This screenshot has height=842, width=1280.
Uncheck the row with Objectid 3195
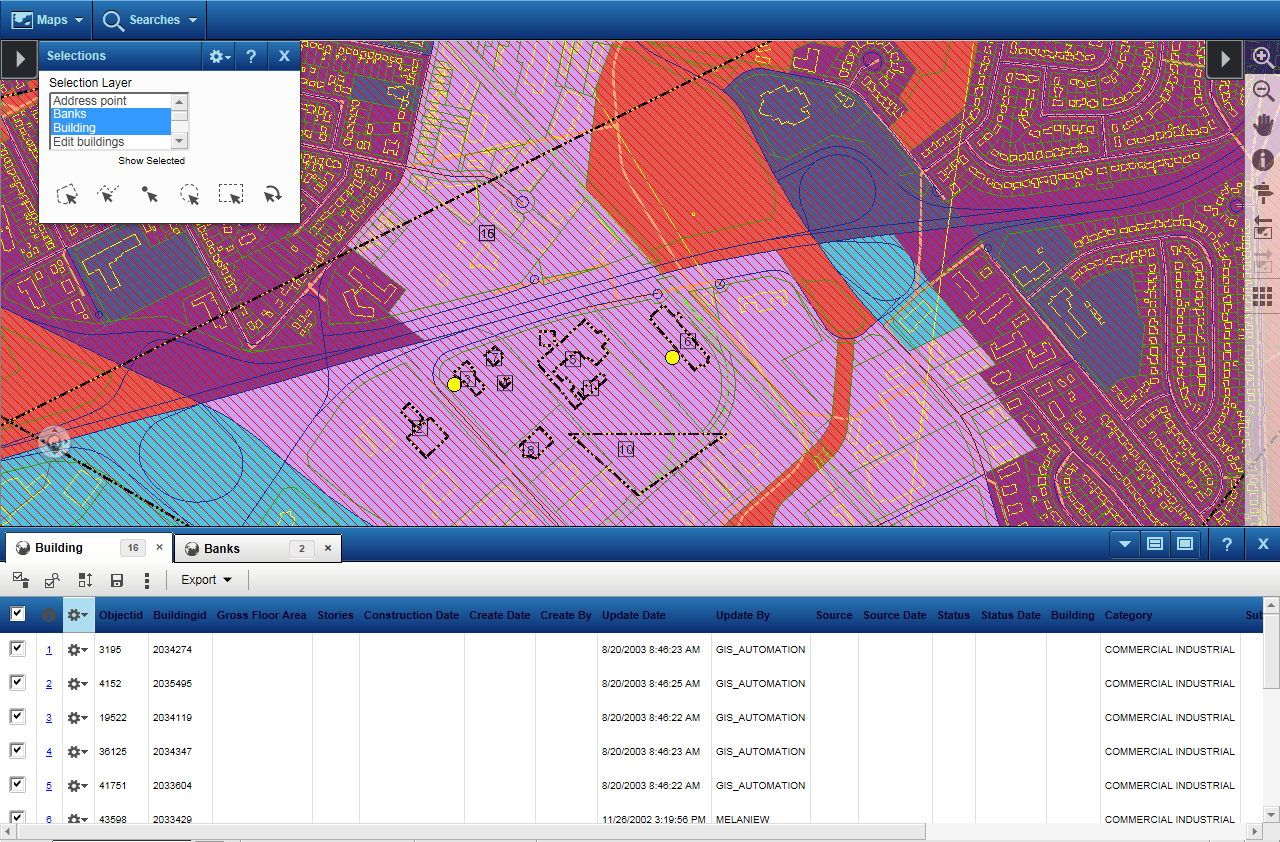coord(17,650)
